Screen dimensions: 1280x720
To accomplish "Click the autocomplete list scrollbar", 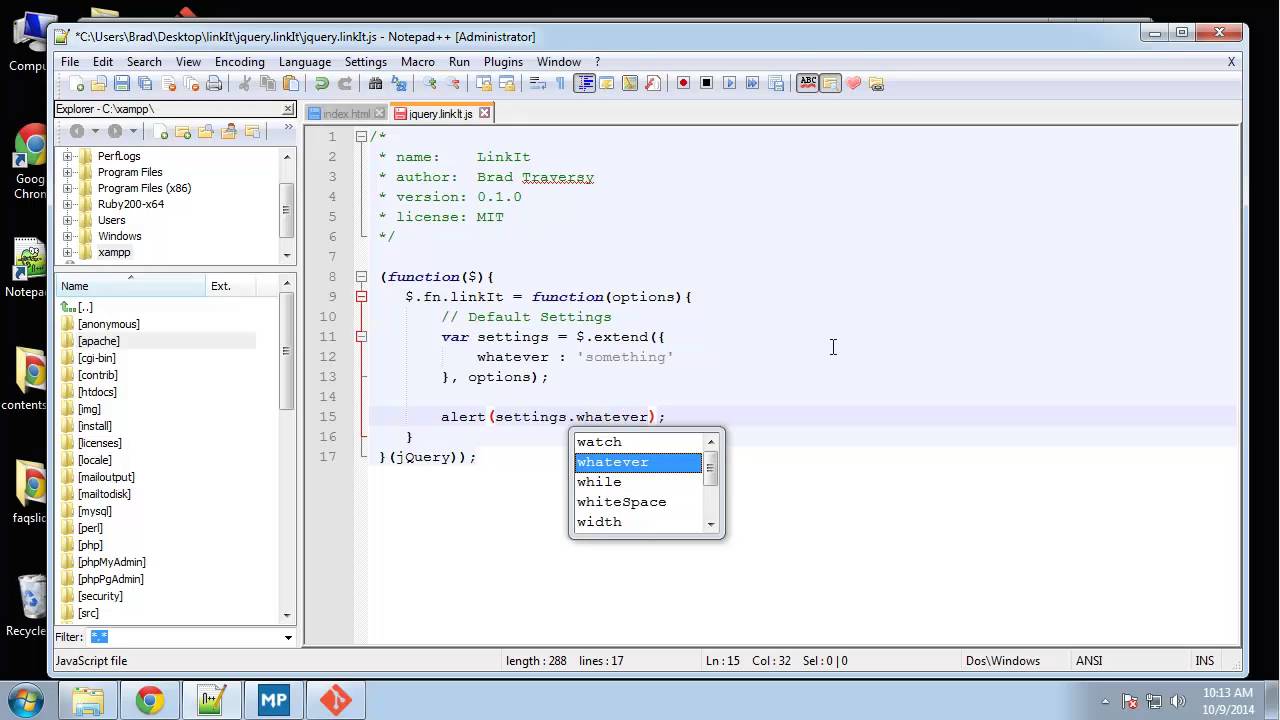I will tap(711, 482).
